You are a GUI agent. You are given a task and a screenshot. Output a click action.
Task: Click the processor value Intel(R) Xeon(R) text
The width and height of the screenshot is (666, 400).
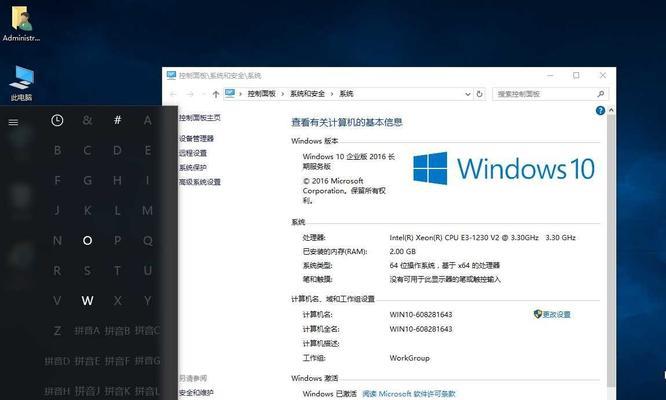[x=483, y=237]
